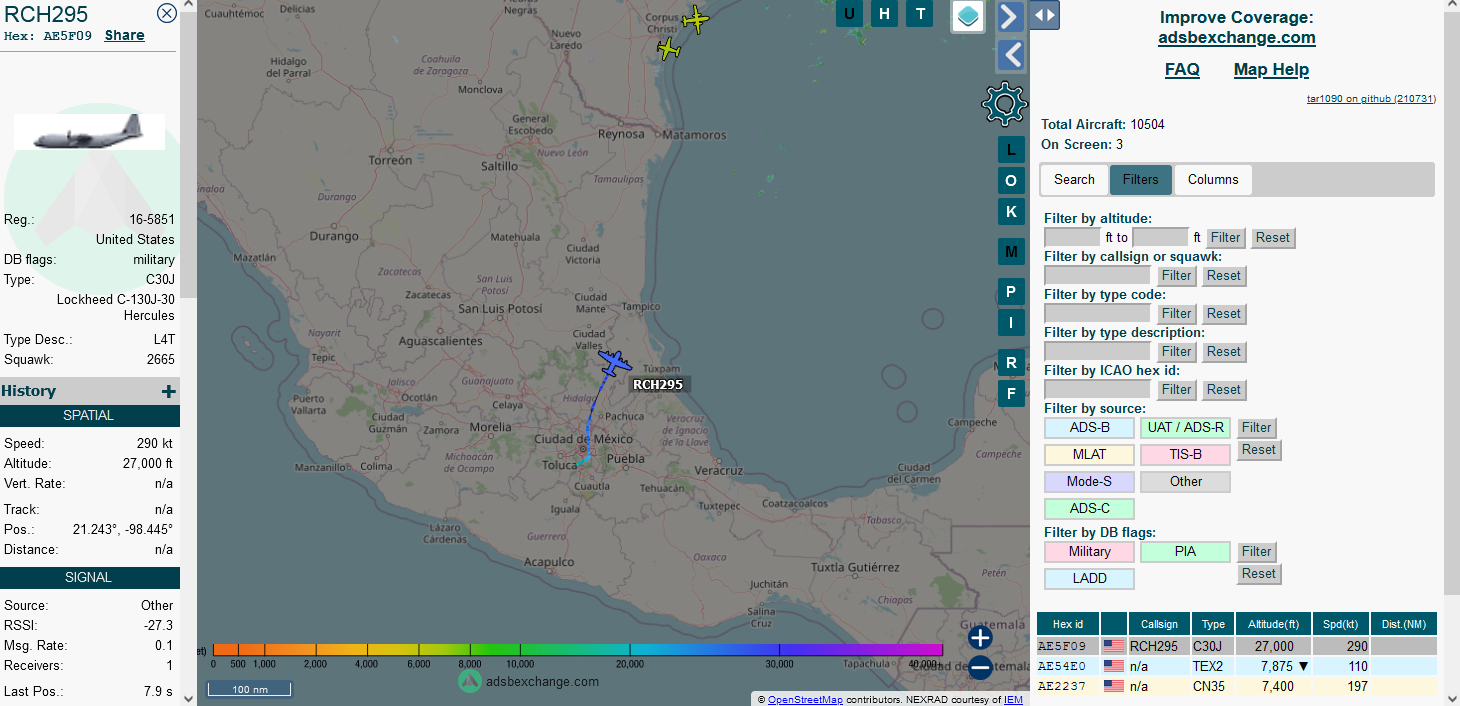Screen dimensions: 1460x706
Task: Switch to the Search tab
Action: click(1074, 180)
